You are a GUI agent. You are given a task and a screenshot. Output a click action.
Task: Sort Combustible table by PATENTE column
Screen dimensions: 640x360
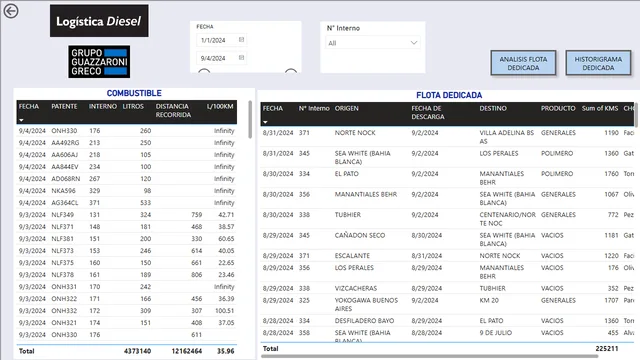click(64, 107)
